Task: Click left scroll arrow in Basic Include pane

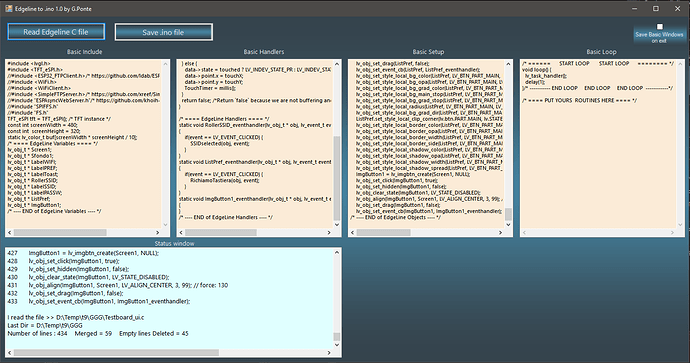Action: [x=10, y=232]
